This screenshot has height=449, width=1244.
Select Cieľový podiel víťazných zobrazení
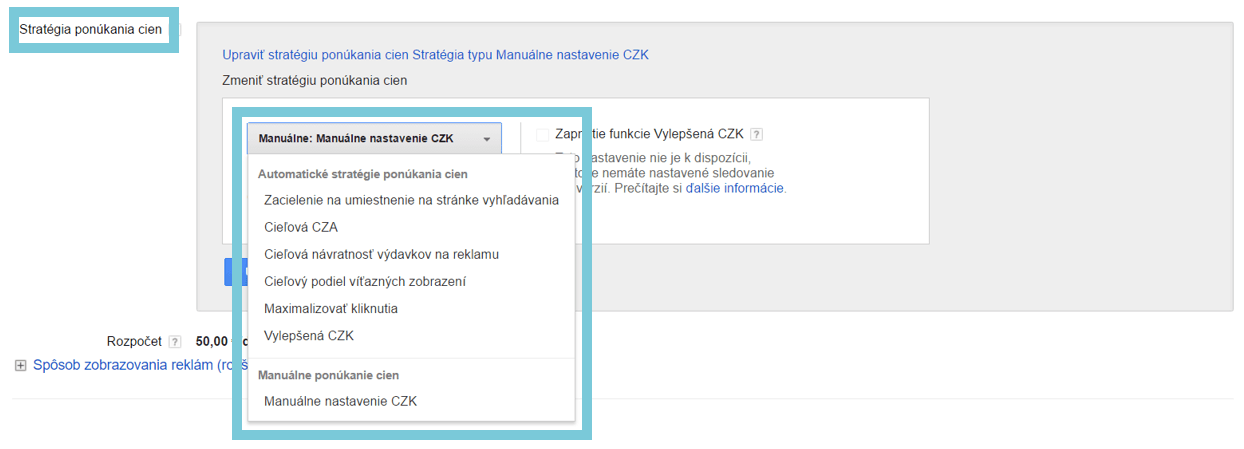click(364, 281)
